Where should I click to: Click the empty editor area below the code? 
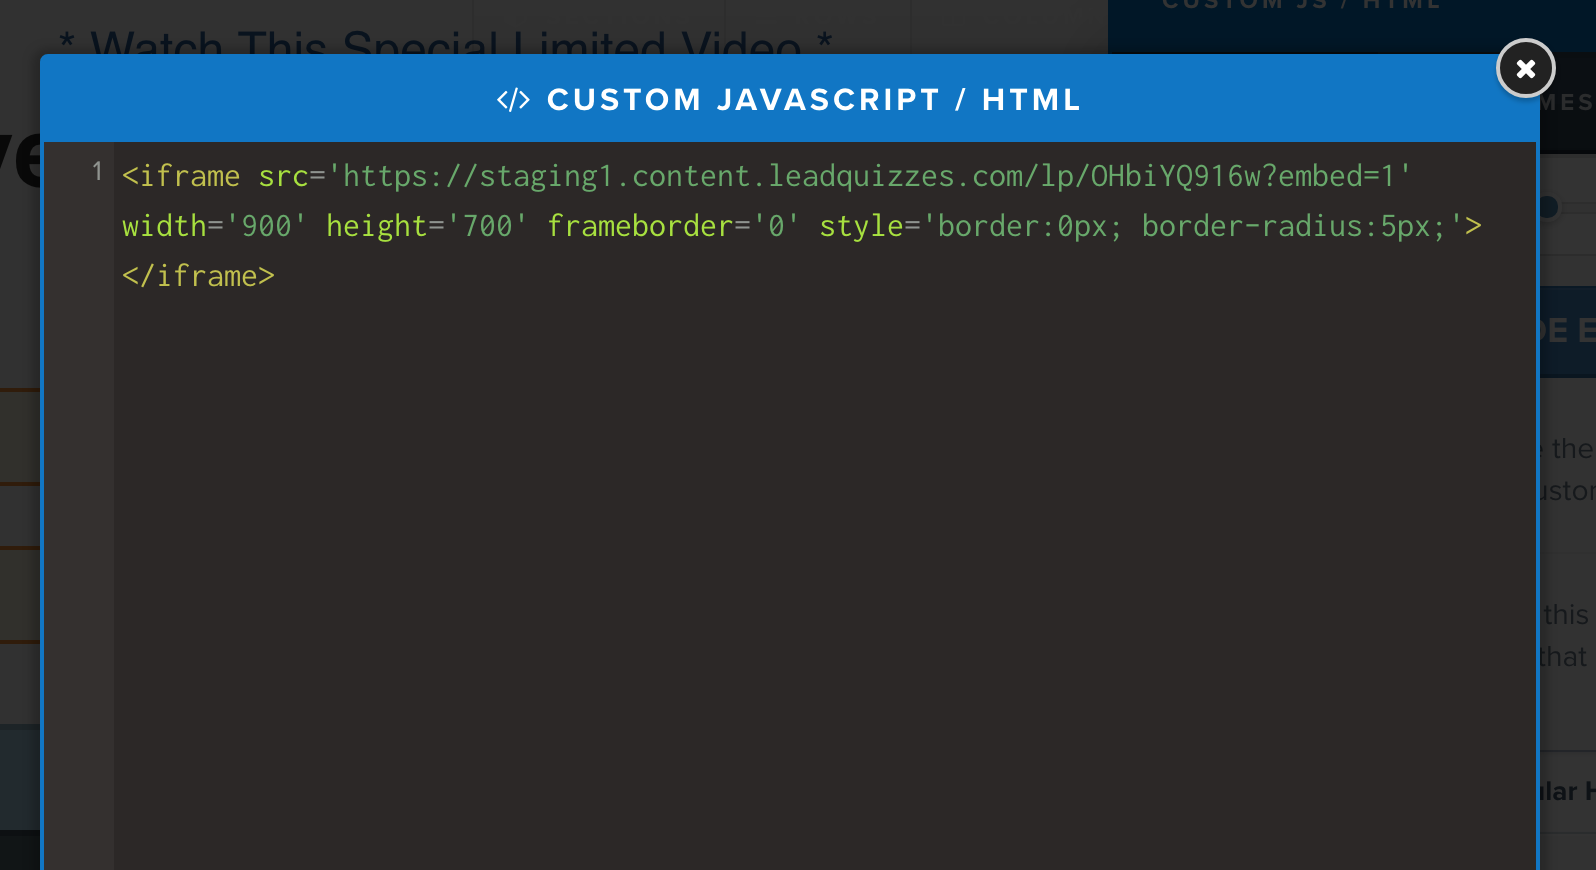824,580
